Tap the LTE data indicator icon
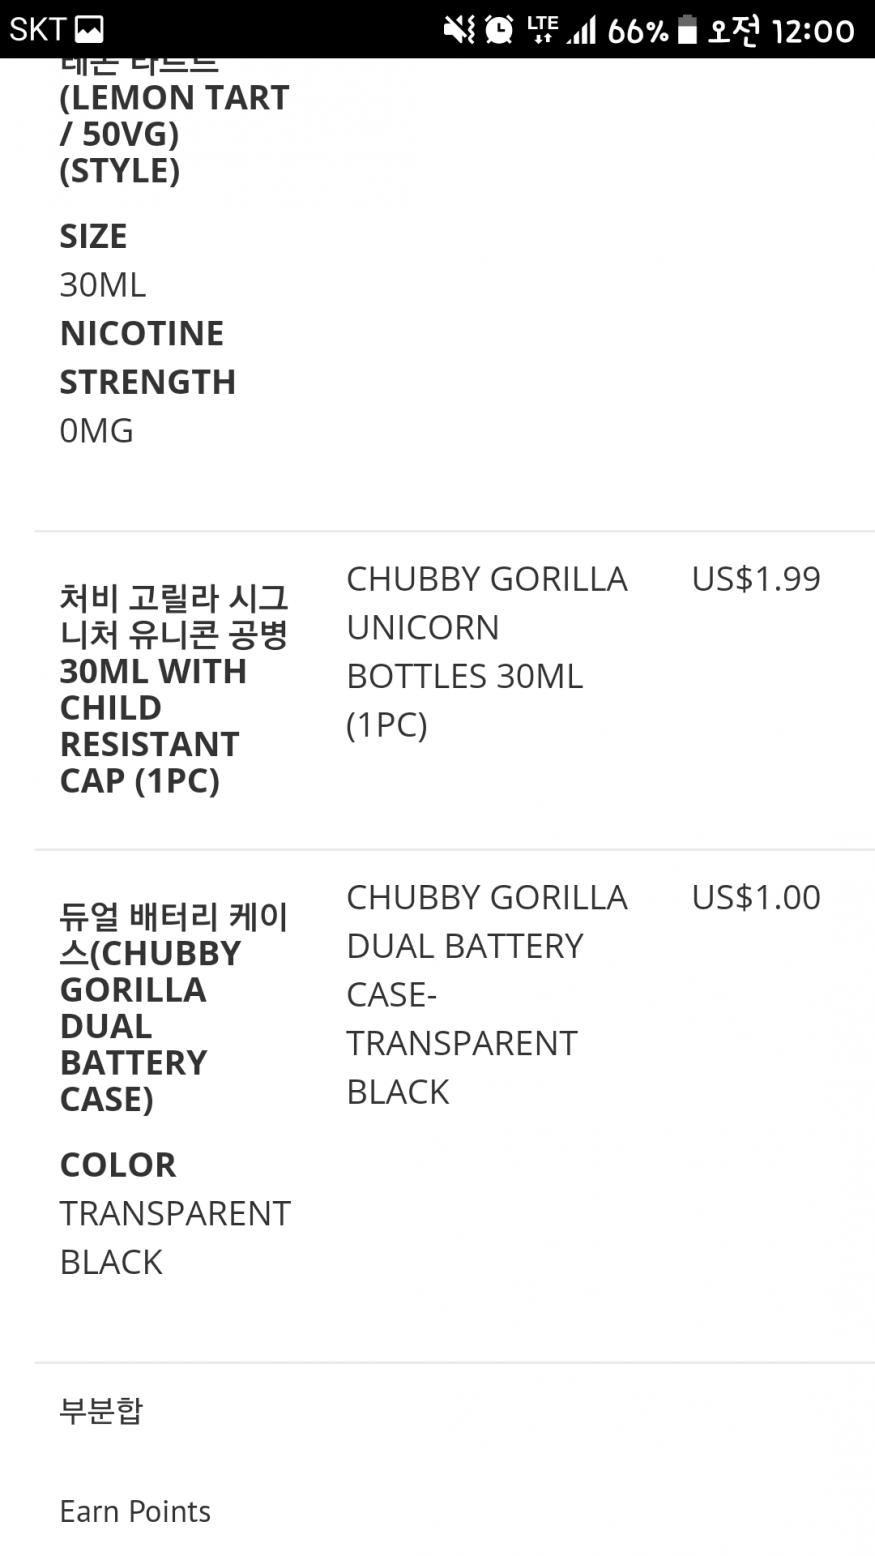 coord(542,30)
